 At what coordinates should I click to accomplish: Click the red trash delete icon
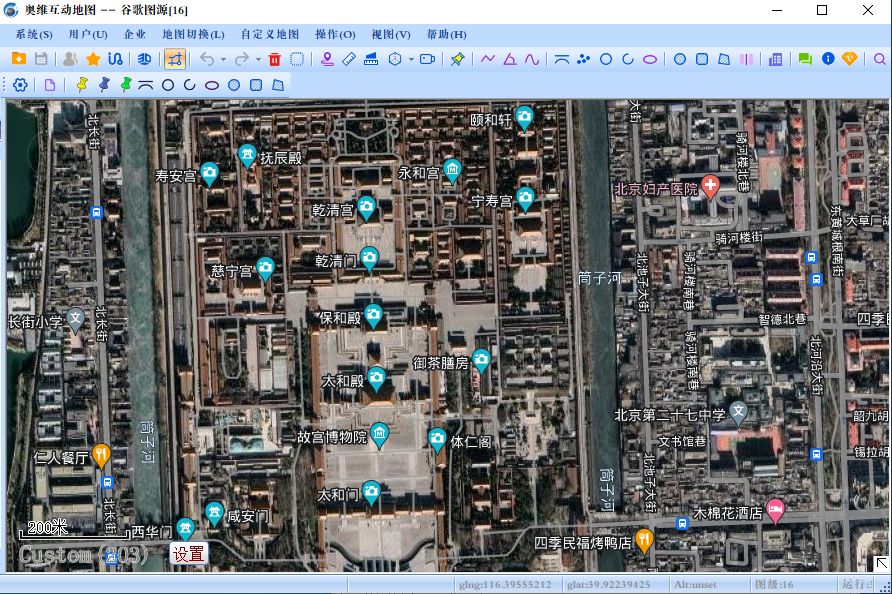tap(274, 59)
